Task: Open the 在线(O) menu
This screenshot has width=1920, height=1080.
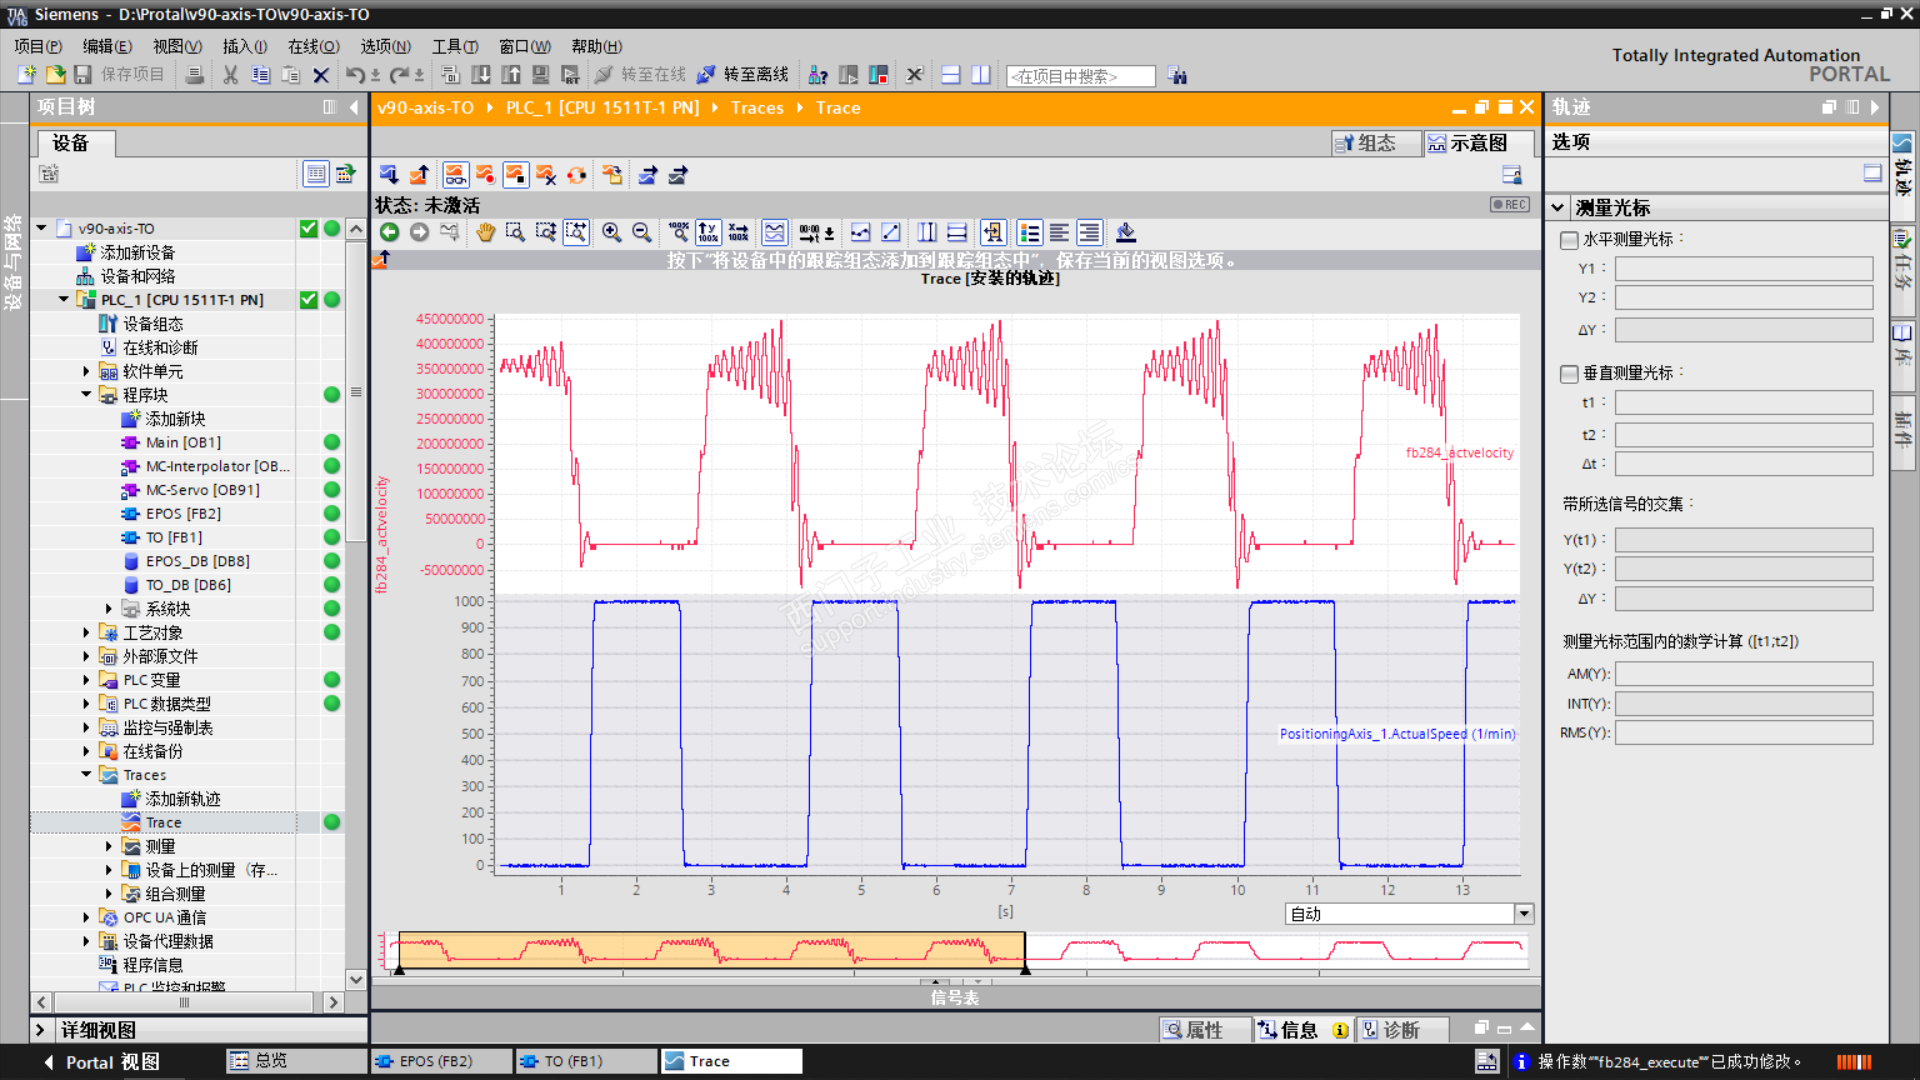Action: pos(313,46)
